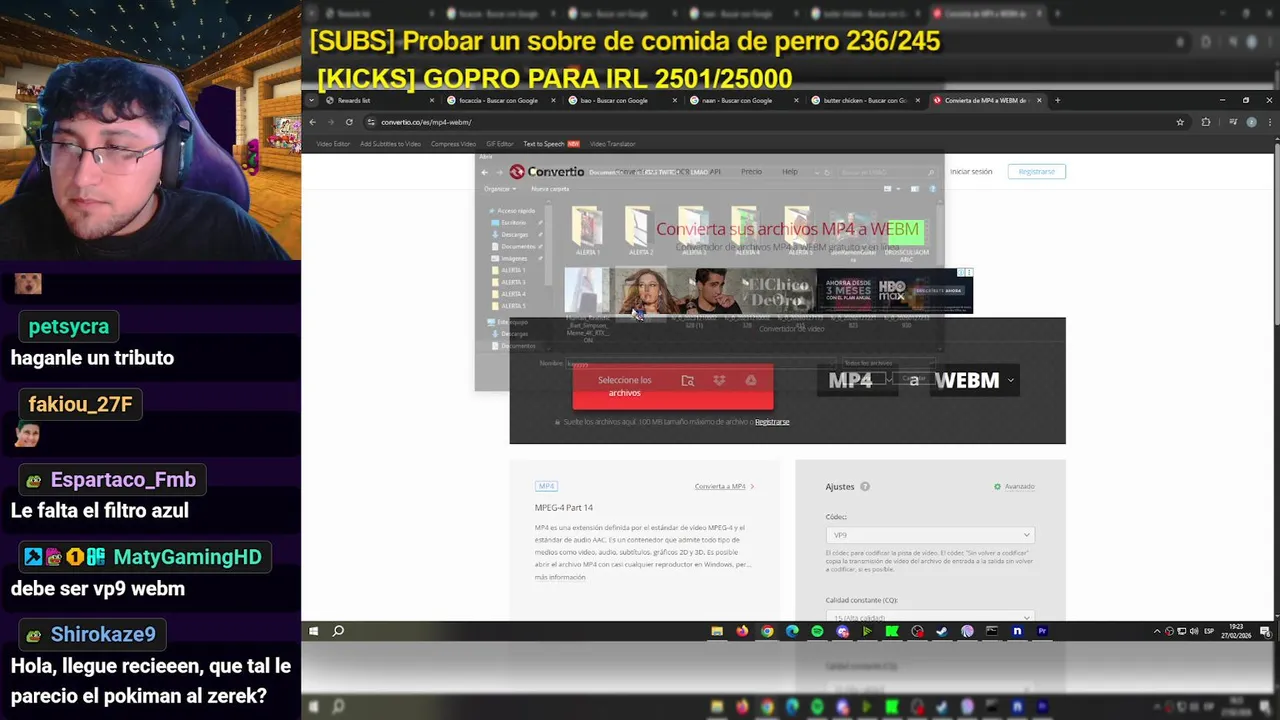The image size is (1280, 720).
Task: Open the MP4 source format dropdown
Action: point(857,380)
